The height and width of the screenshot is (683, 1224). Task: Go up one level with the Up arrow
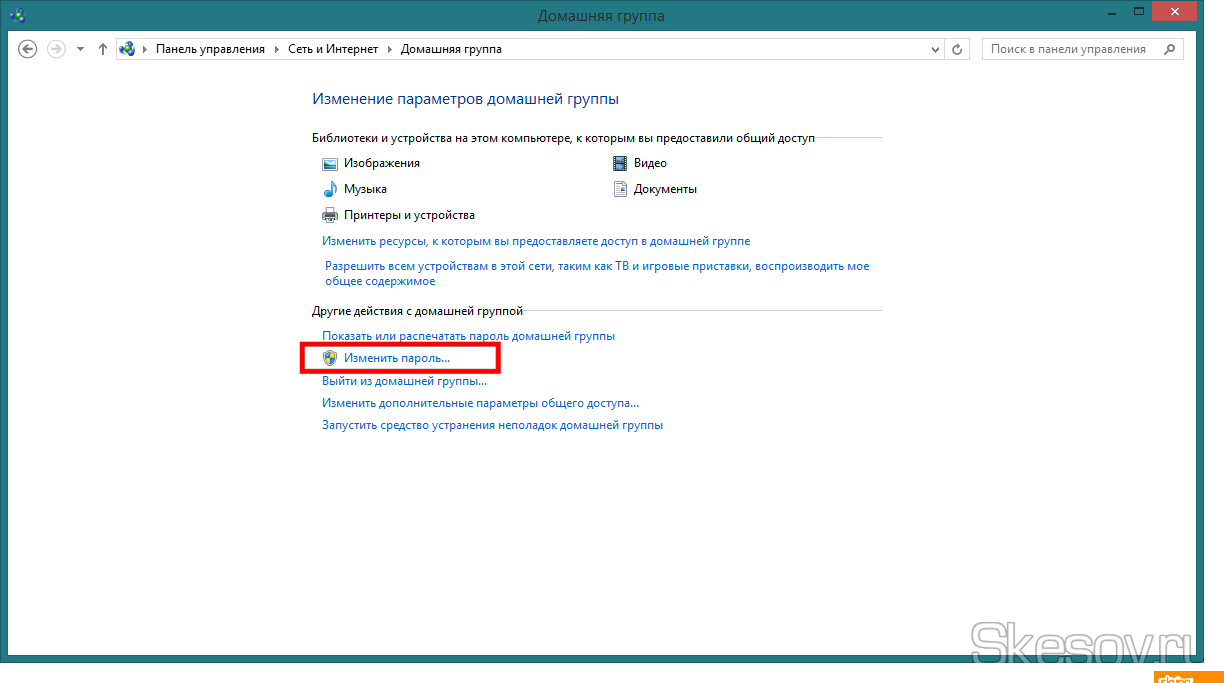[102, 49]
